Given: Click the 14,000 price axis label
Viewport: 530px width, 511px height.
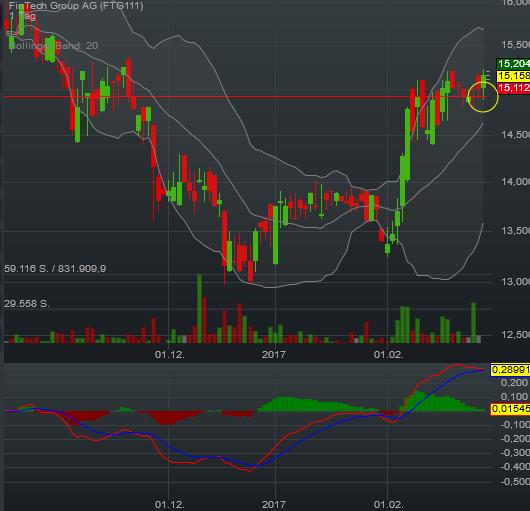Looking at the screenshot, I should 515,182.
